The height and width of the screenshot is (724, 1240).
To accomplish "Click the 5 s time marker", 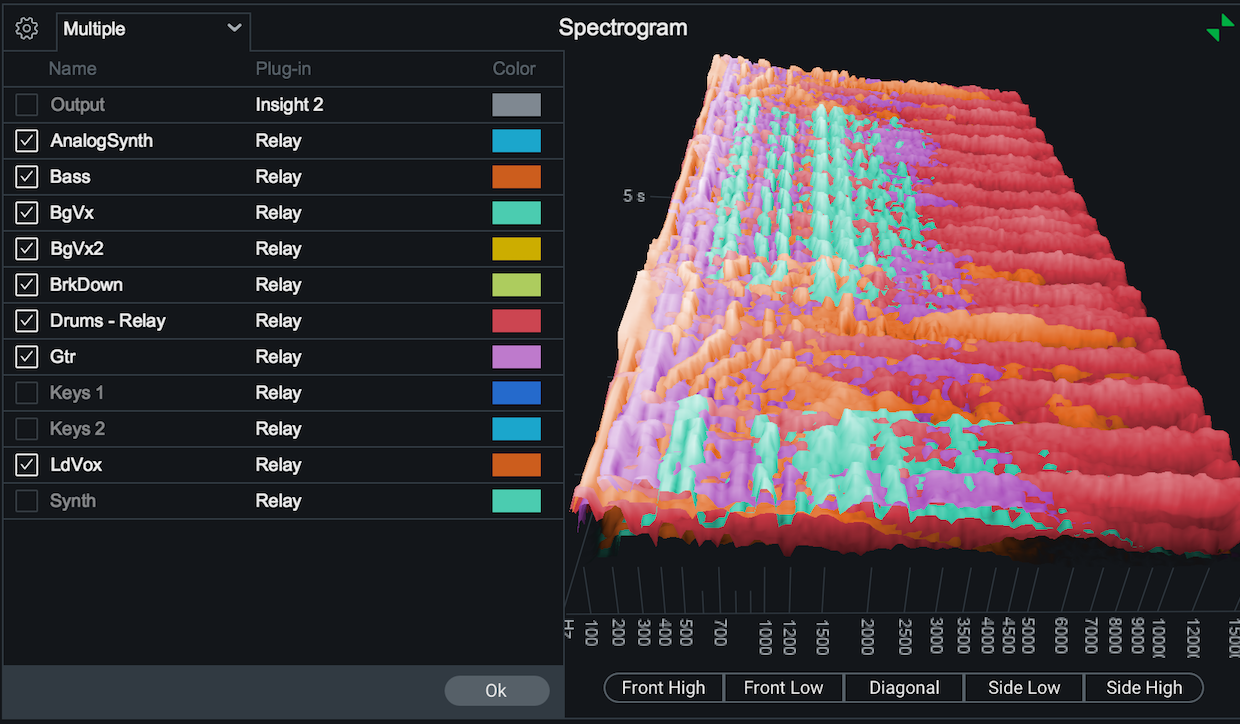I will (634, 196).
